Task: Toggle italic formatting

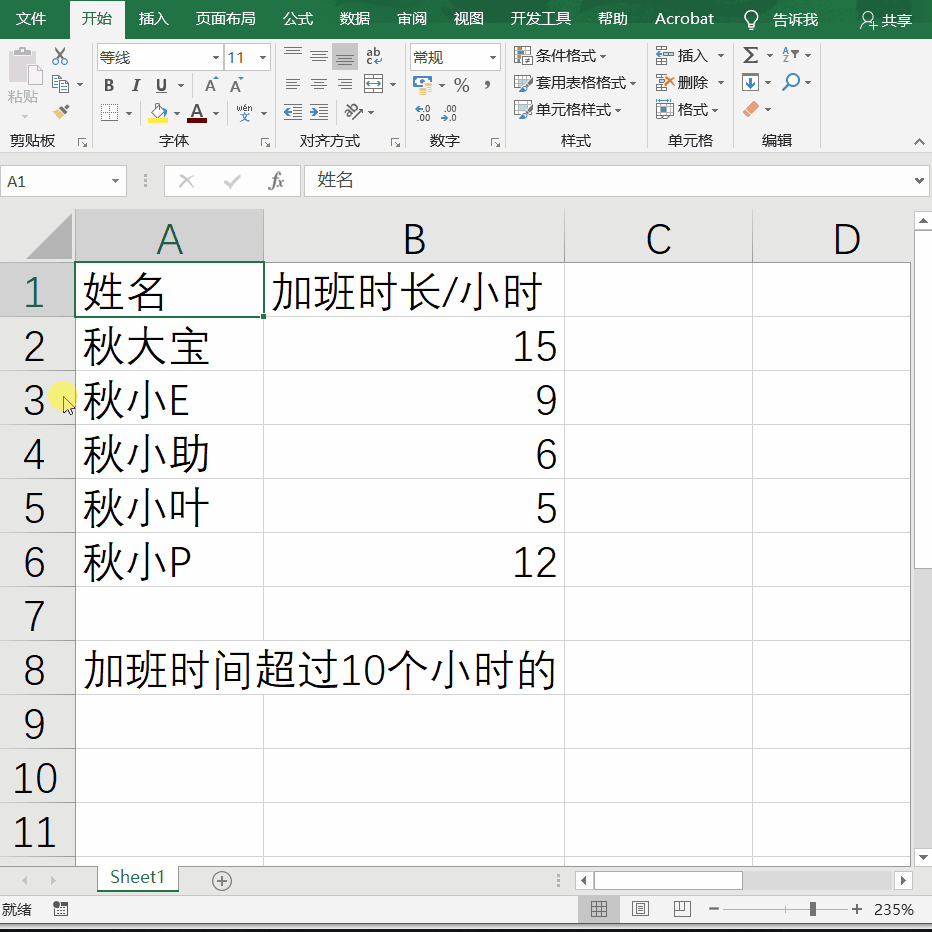Action: 134,86
